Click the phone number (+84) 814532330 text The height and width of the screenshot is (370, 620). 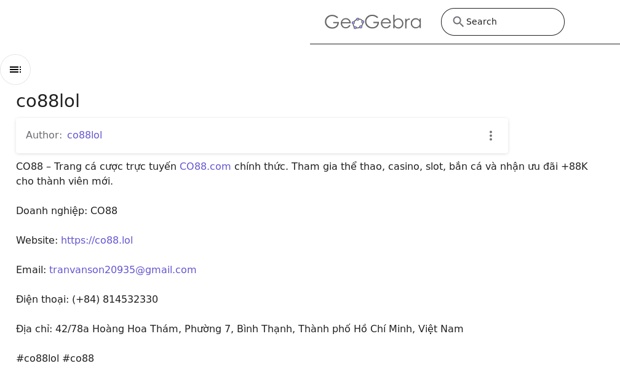(115, 299)
